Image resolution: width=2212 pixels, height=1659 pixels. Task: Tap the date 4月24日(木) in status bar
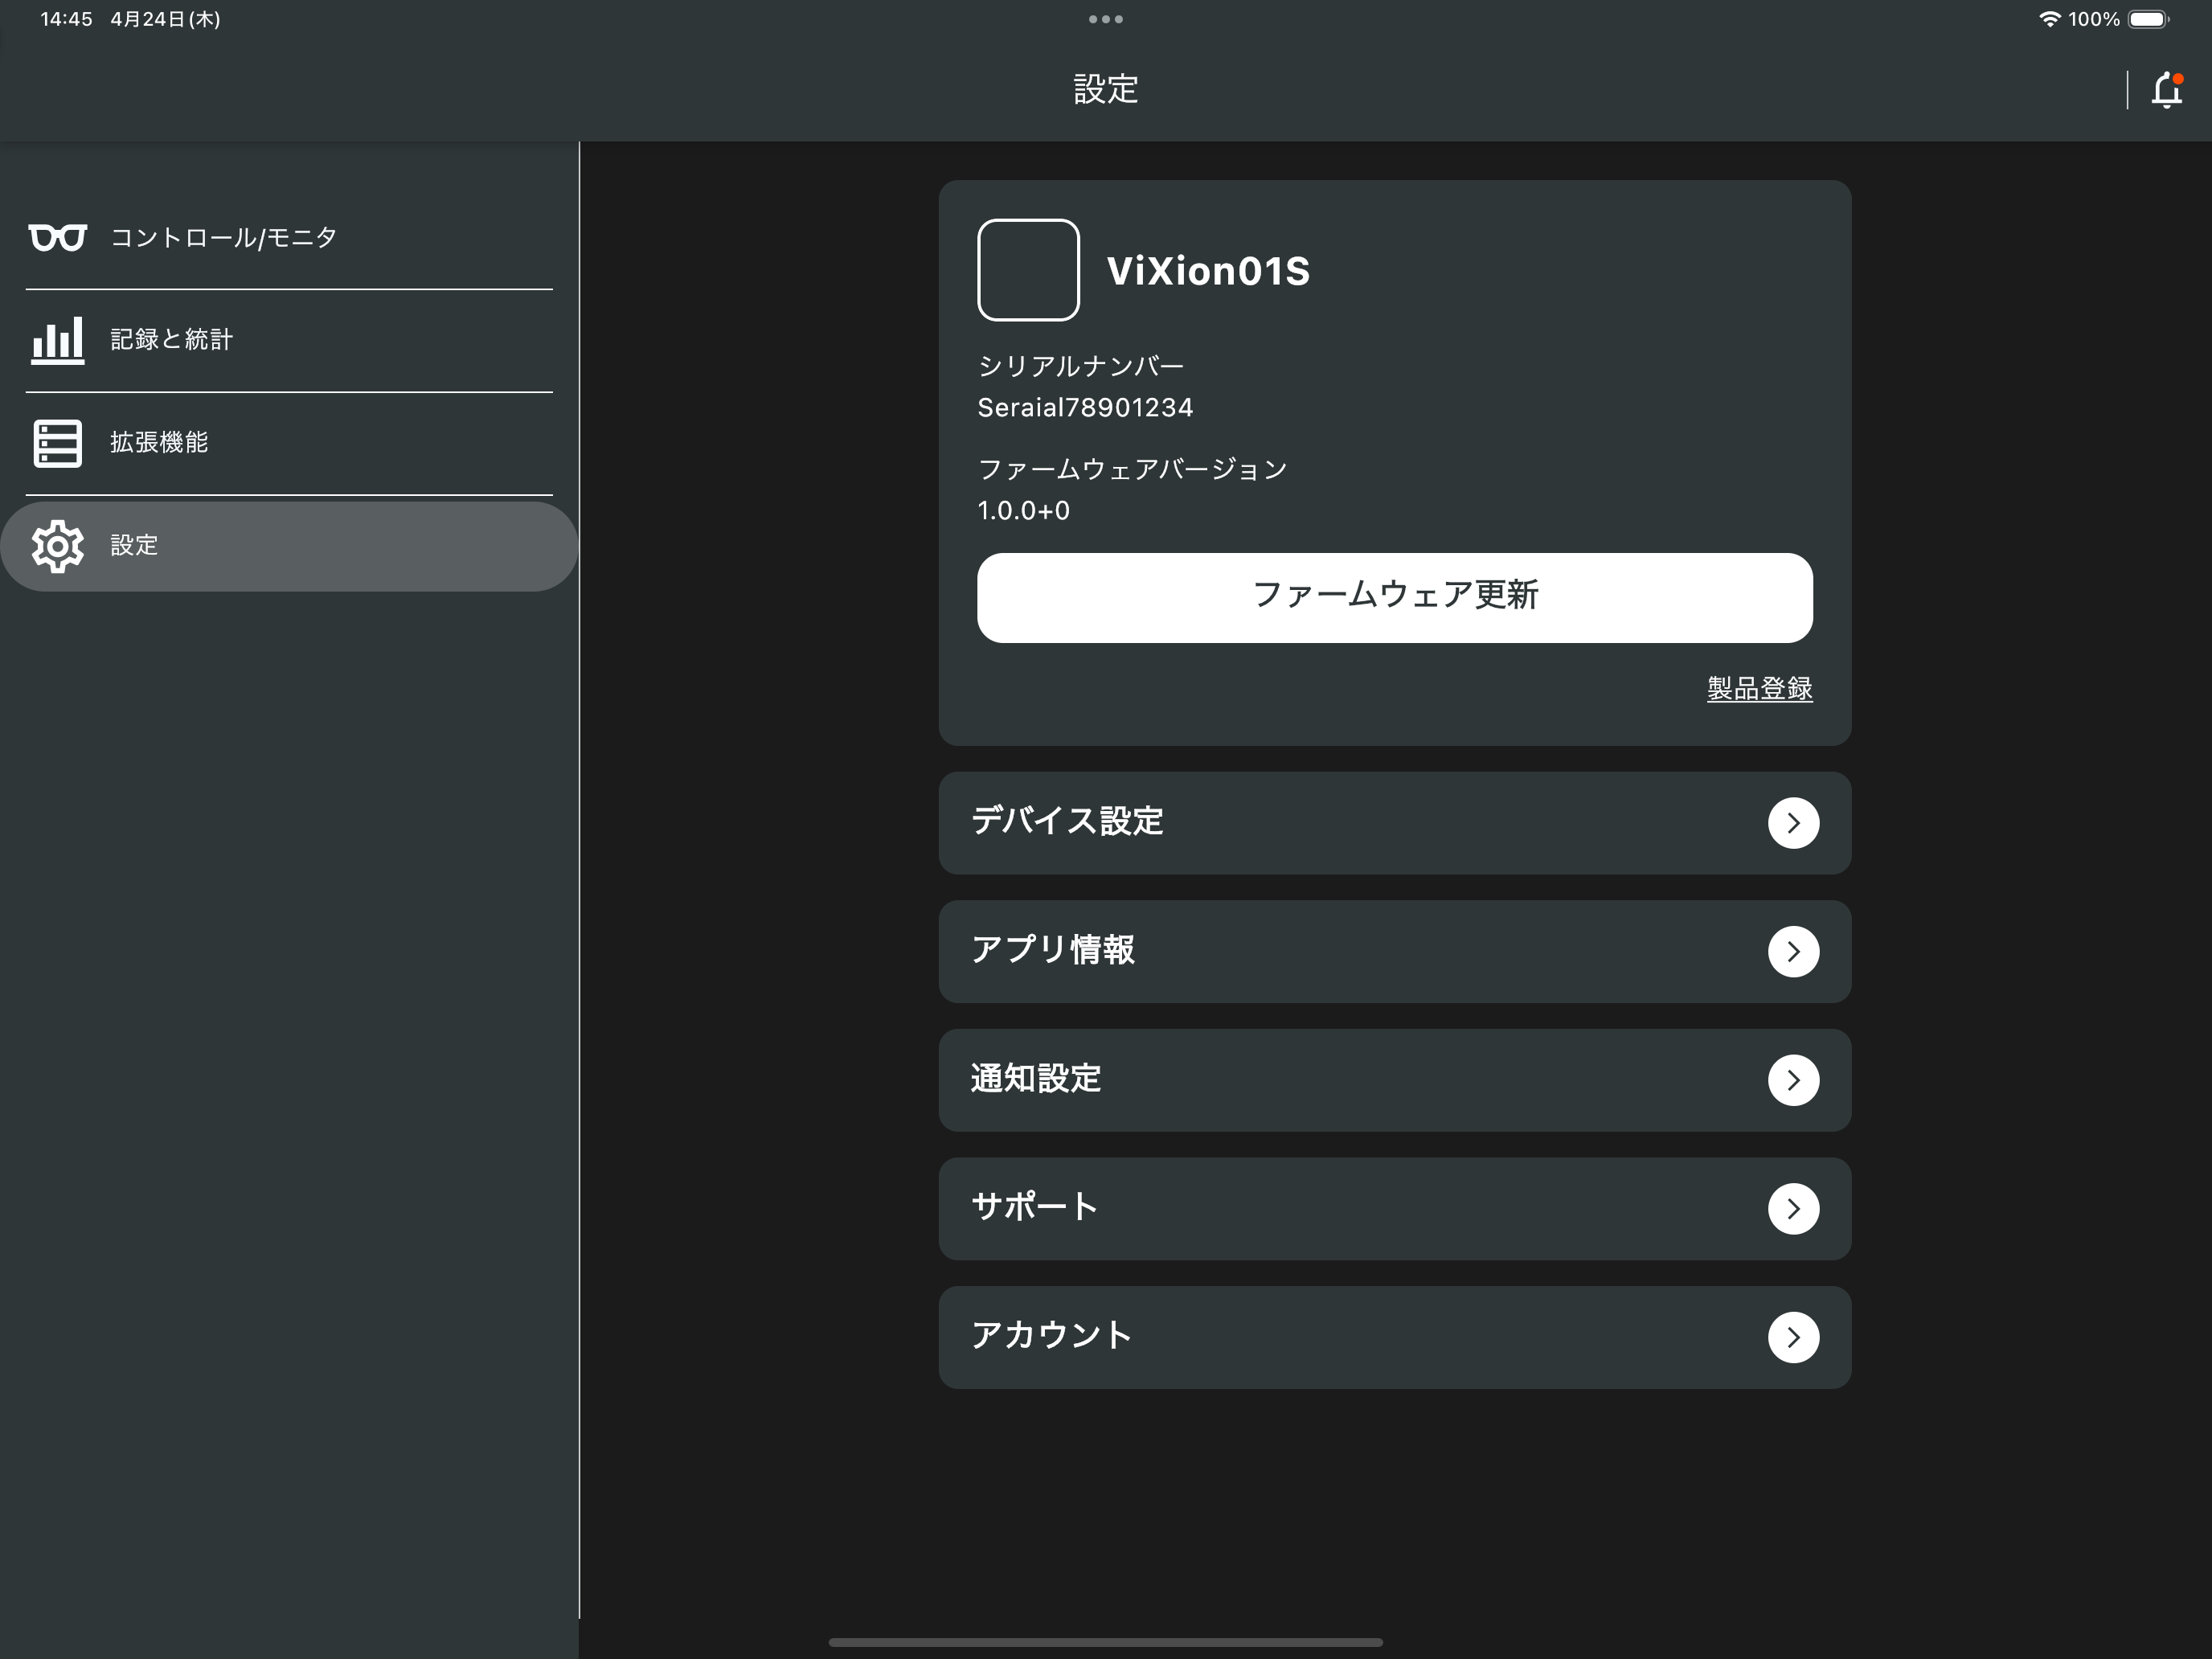165,19
